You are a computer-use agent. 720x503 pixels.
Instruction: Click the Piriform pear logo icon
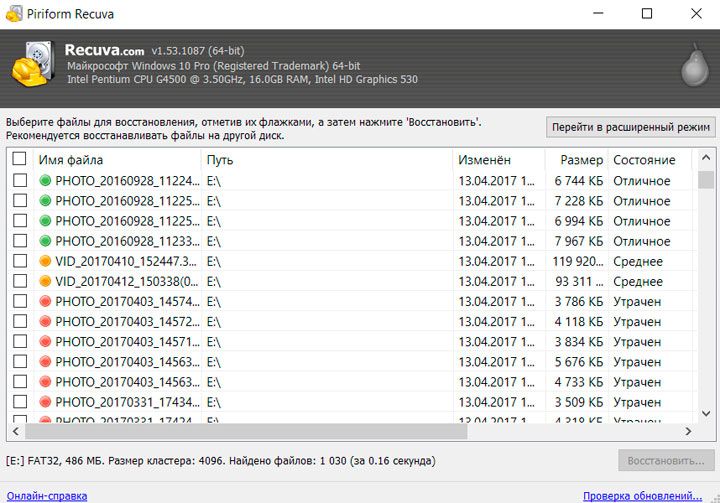695,66
